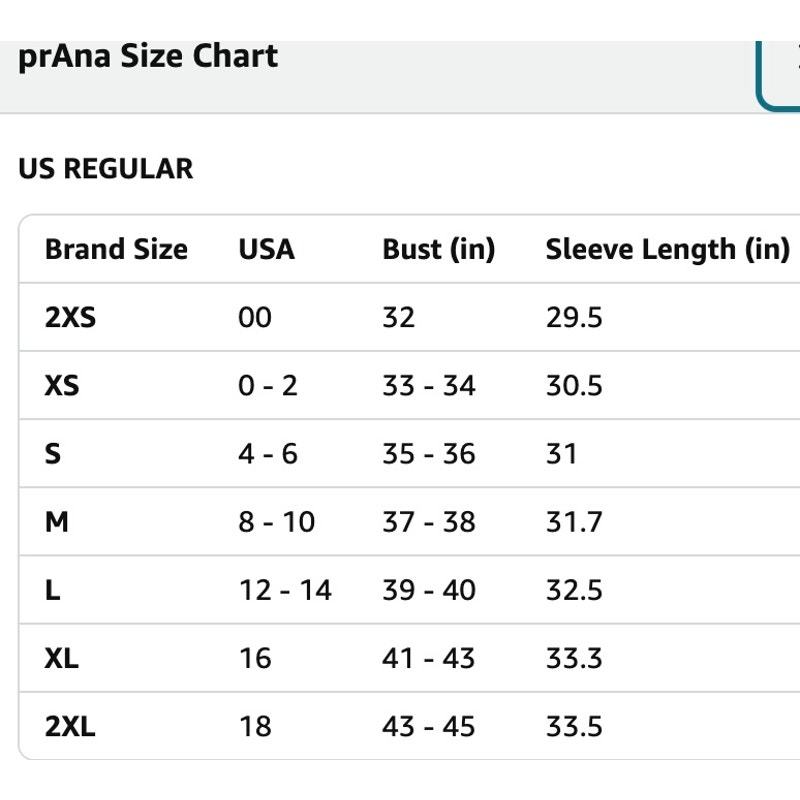Select the XL size row label
Screen dimensions: 800x800
click(x=62, y=658)
